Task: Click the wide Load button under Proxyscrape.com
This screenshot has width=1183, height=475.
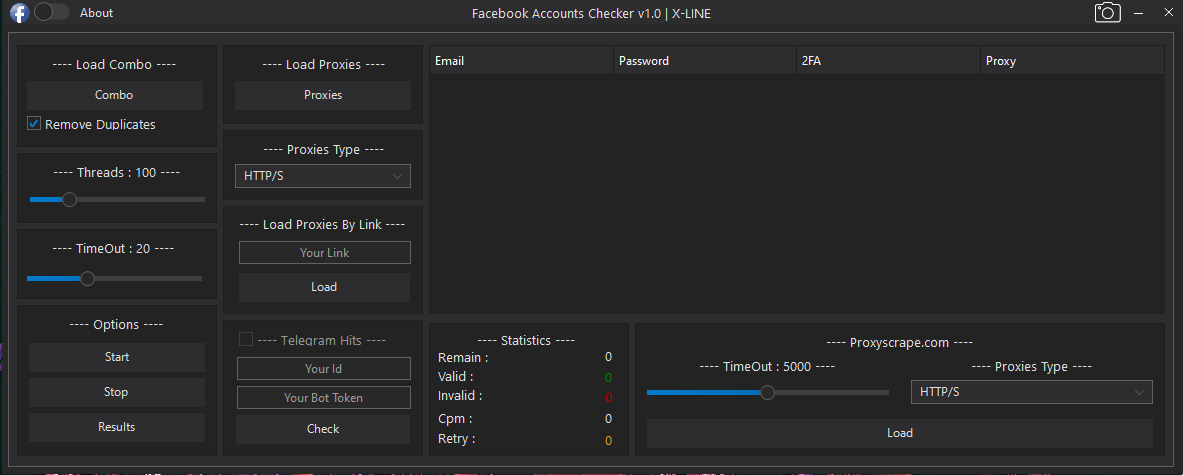Action: [x=899, y=434]
